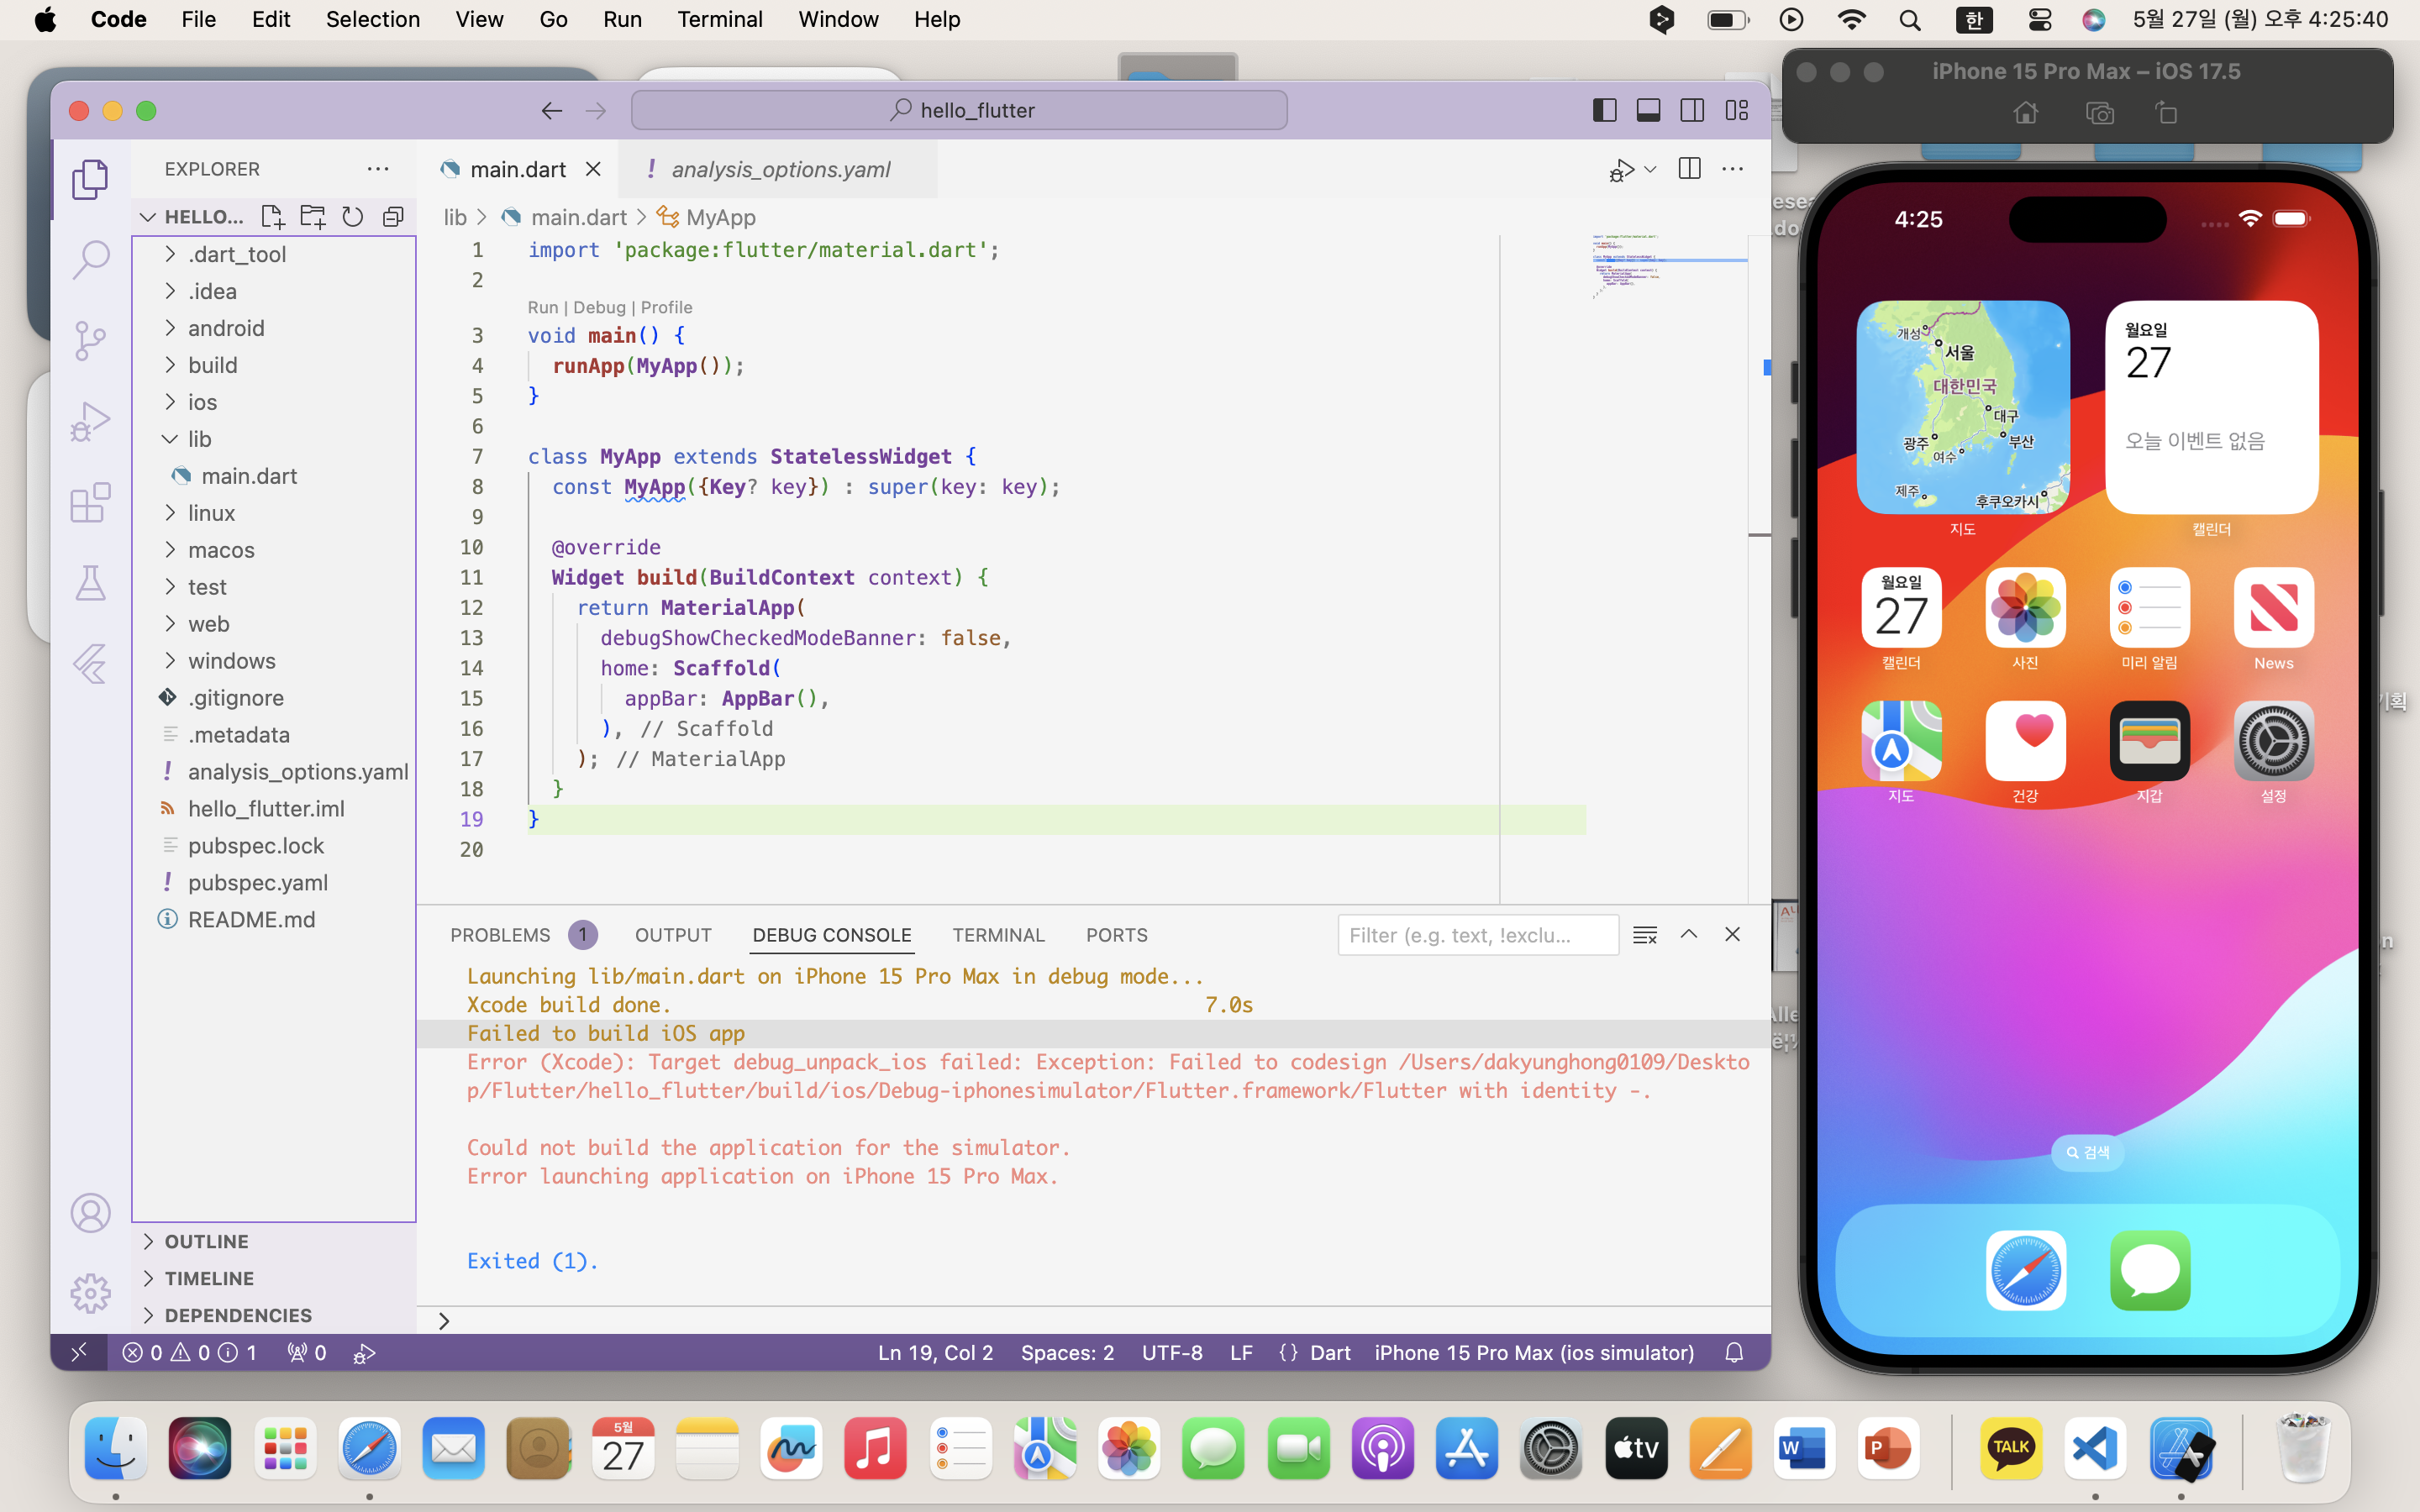Split the editor to the right

(x=1690, y=169)
